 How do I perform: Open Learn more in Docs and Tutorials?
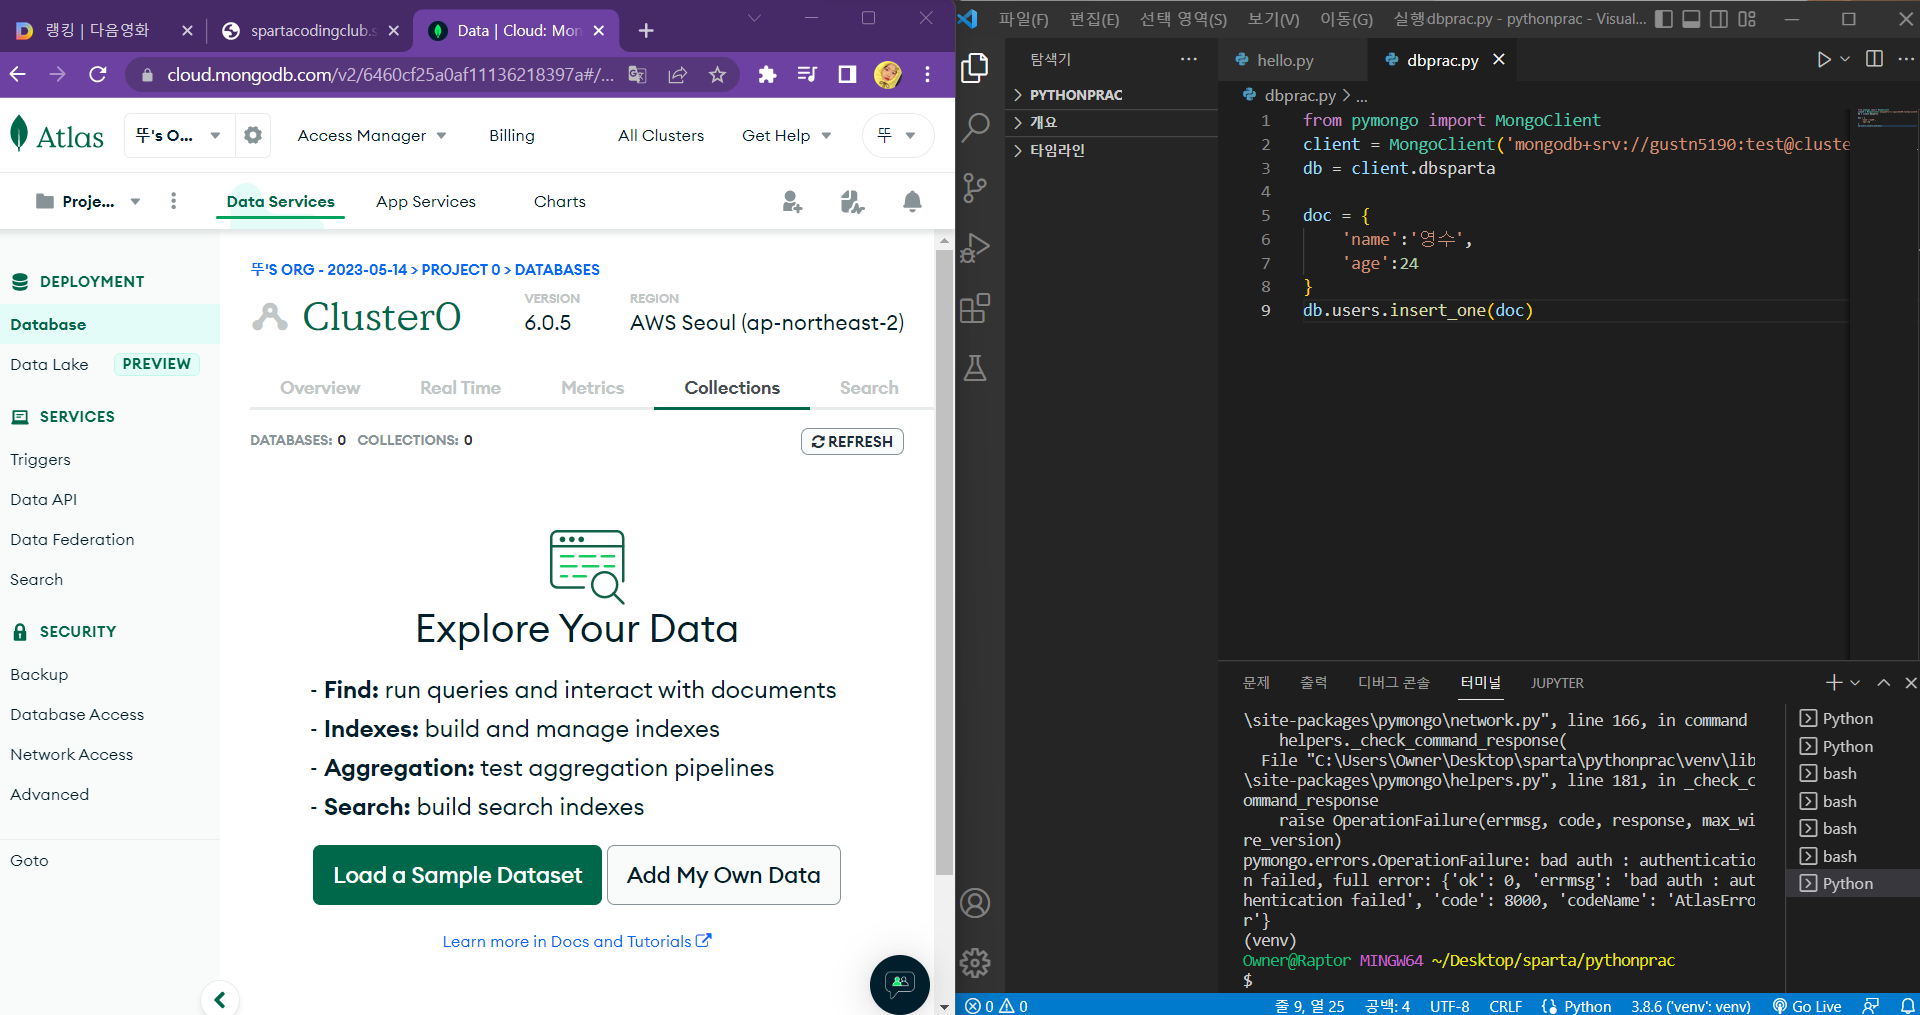pyautogui.click(x=577, y=941)
